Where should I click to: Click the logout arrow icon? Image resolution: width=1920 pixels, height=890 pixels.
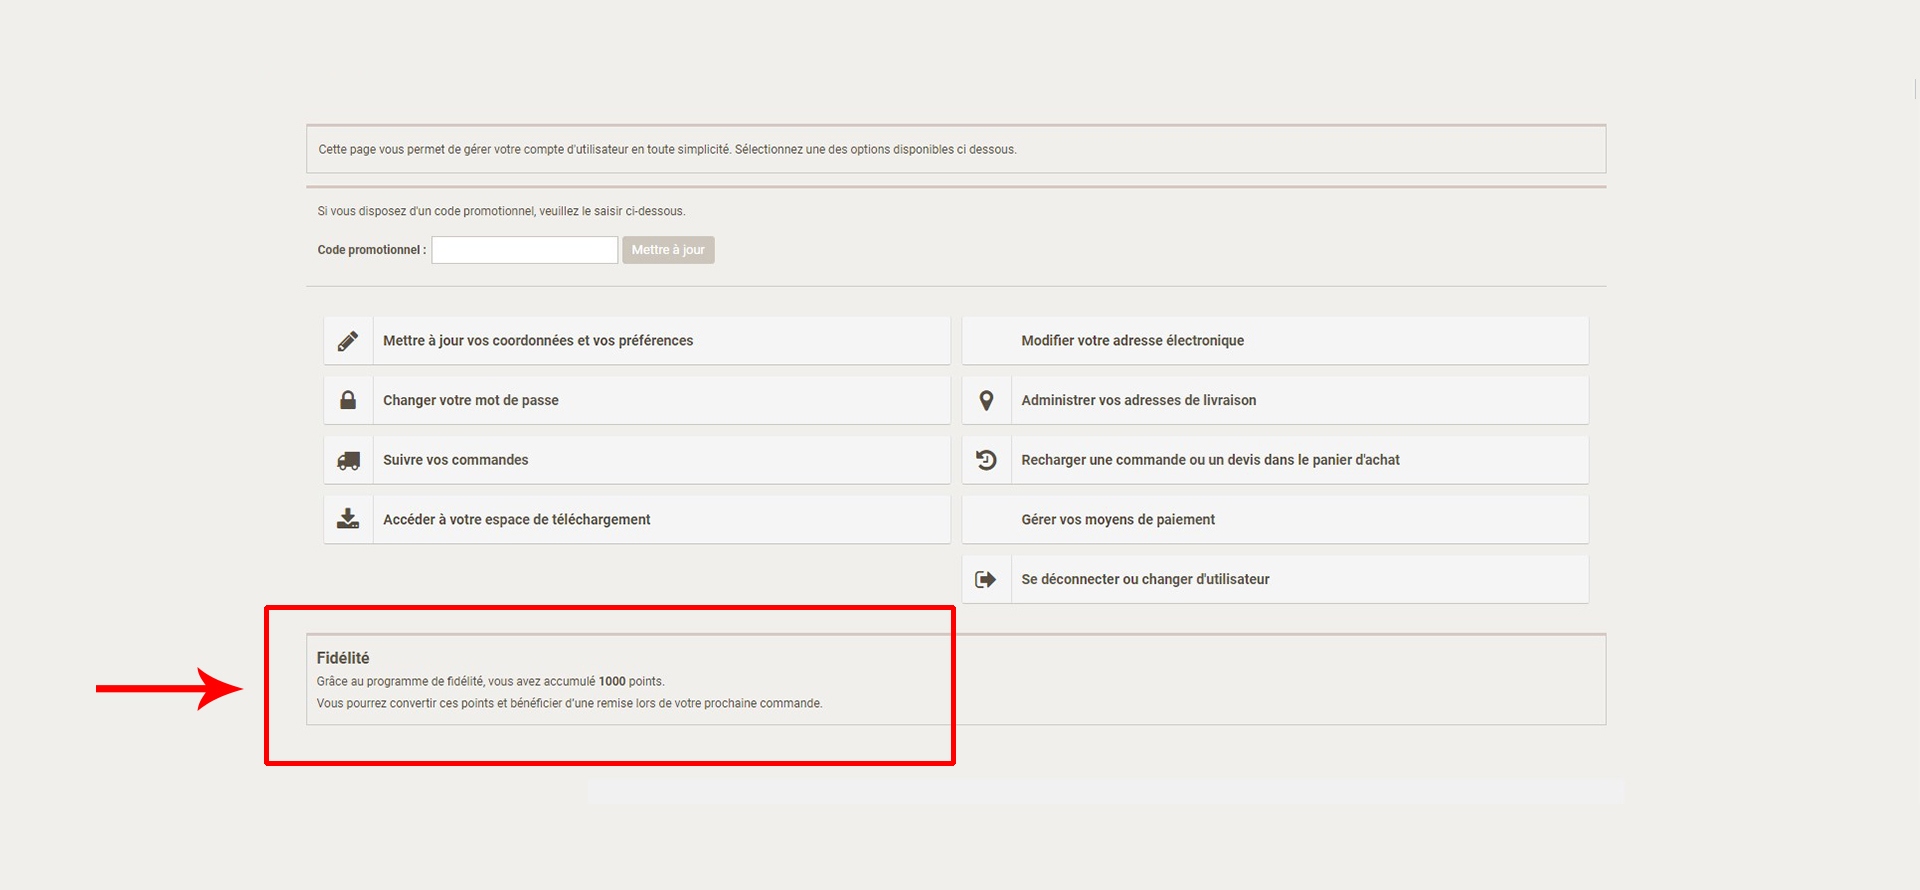coord(986,579)
